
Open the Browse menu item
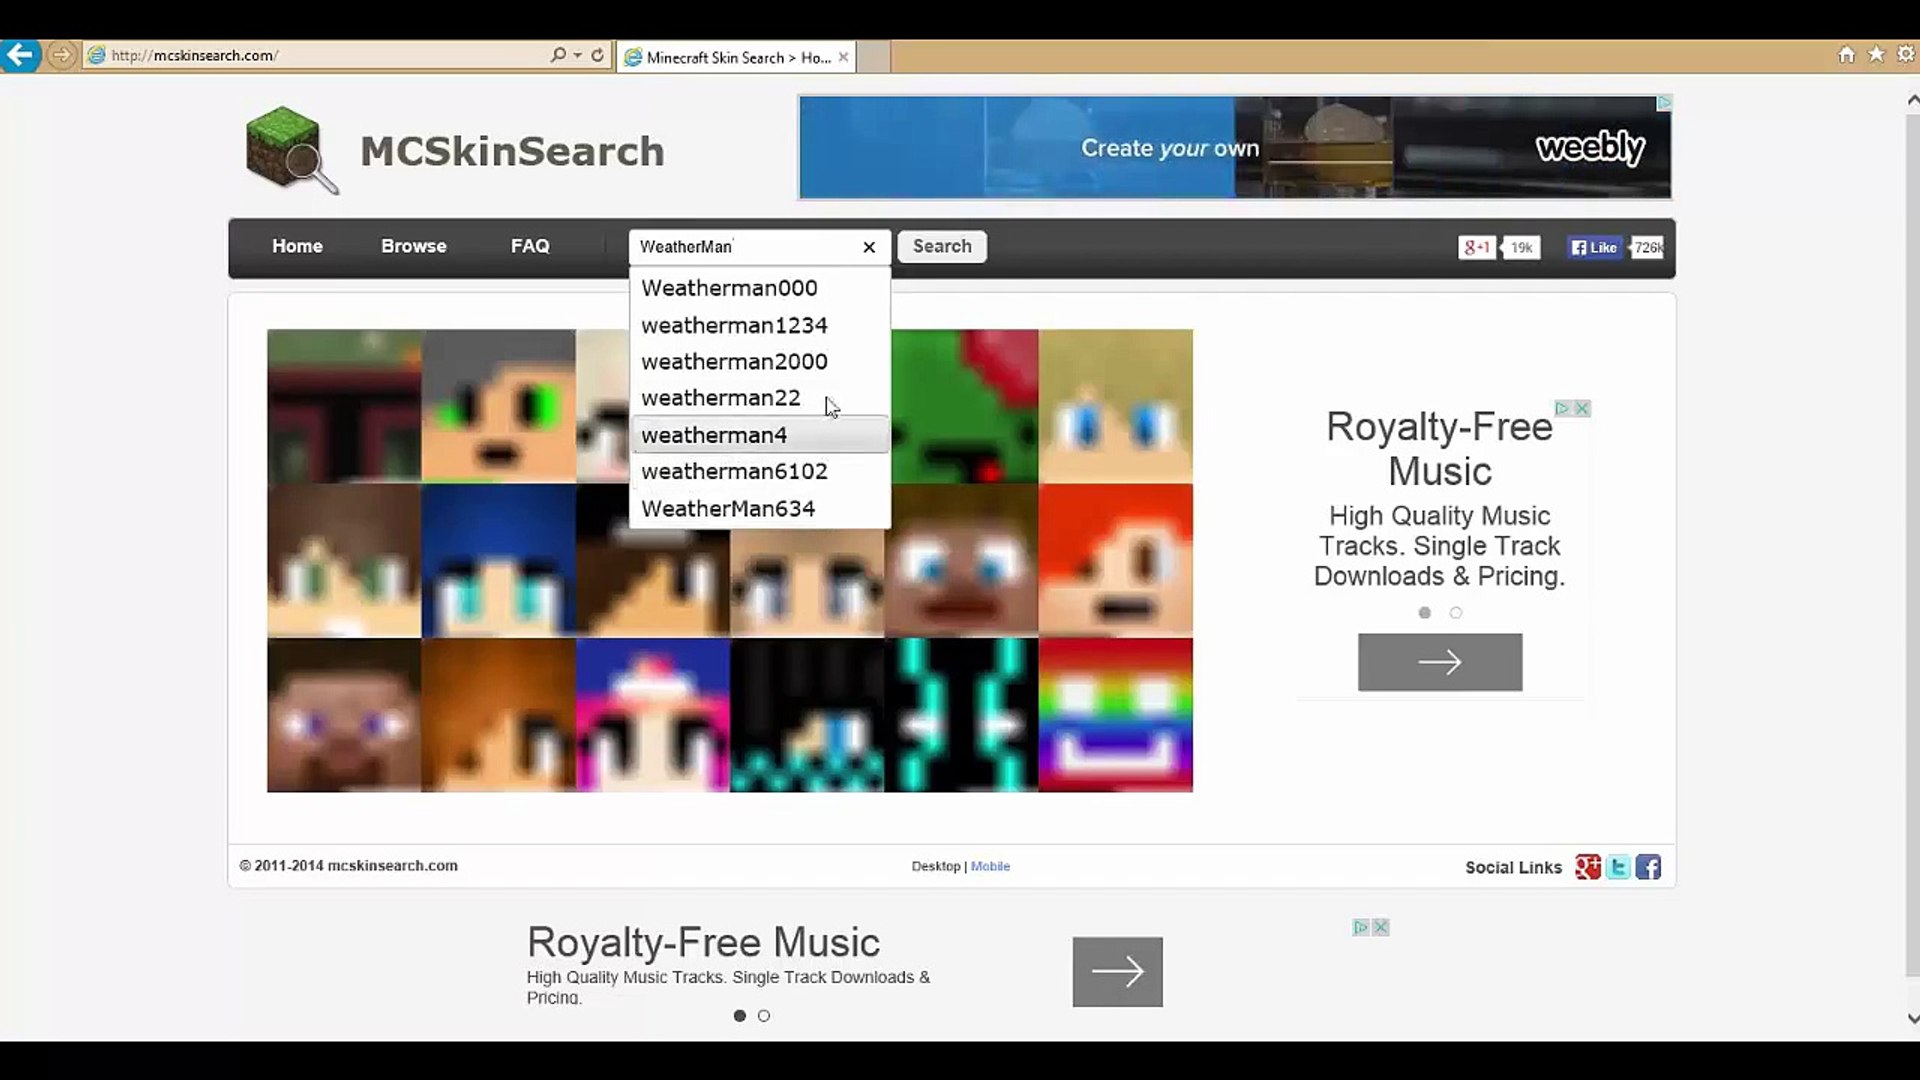tap(413, 246)
